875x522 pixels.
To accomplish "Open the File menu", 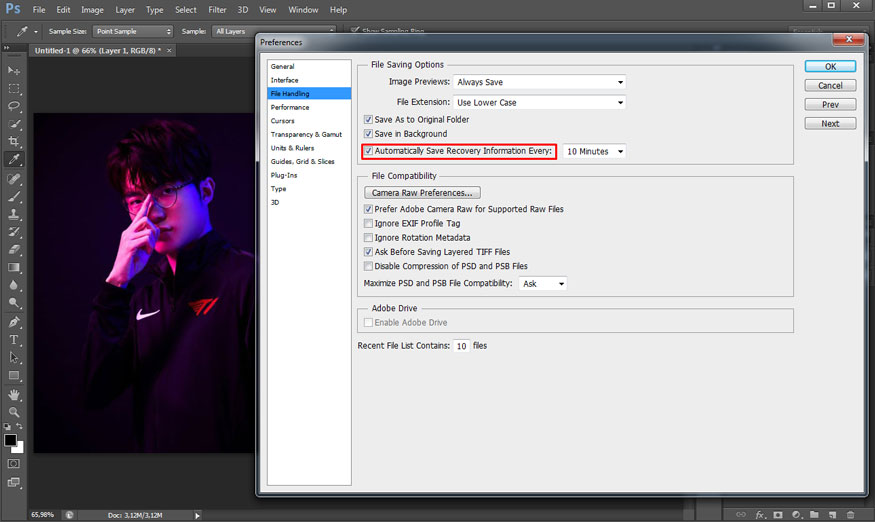I will click(x=39, y=10).
